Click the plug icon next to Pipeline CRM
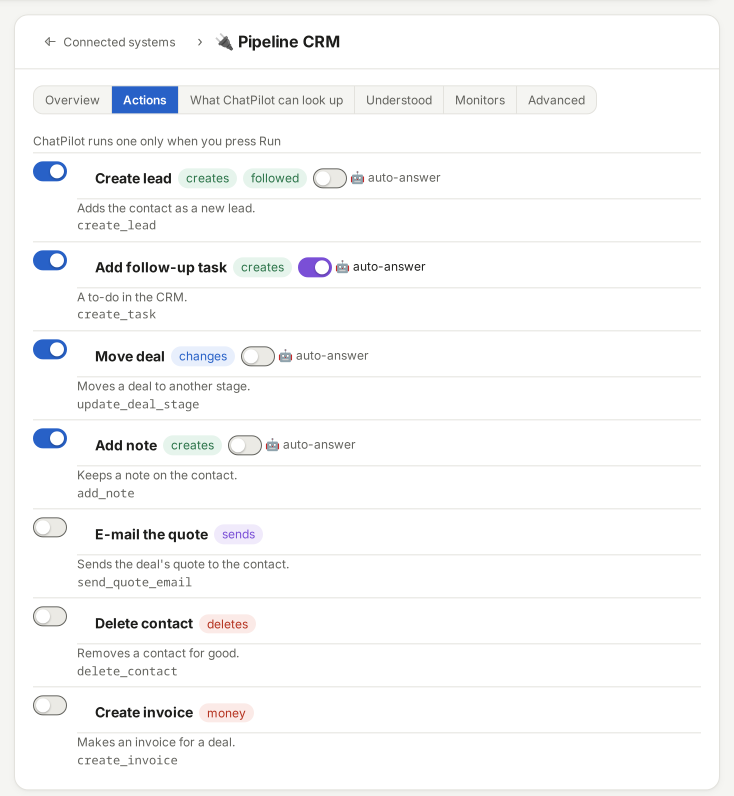This screenshot has height=796, width=734. pos(224,42)
